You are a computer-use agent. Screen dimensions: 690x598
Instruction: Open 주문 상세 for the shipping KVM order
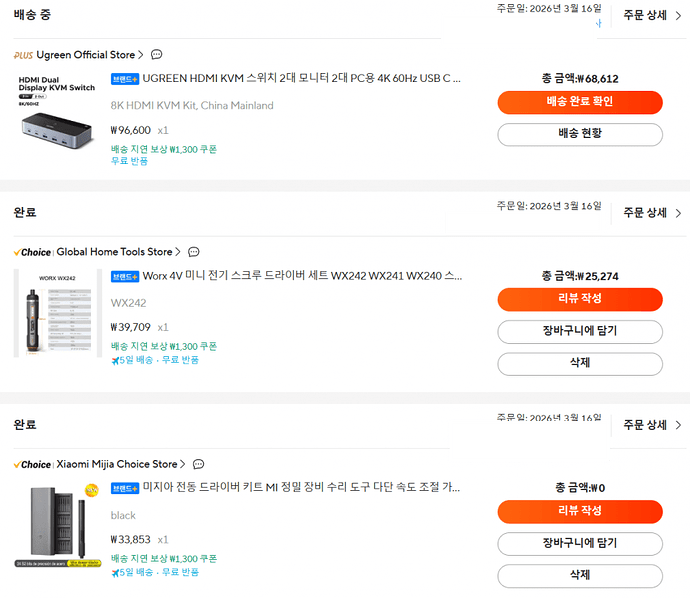[652, 15]
